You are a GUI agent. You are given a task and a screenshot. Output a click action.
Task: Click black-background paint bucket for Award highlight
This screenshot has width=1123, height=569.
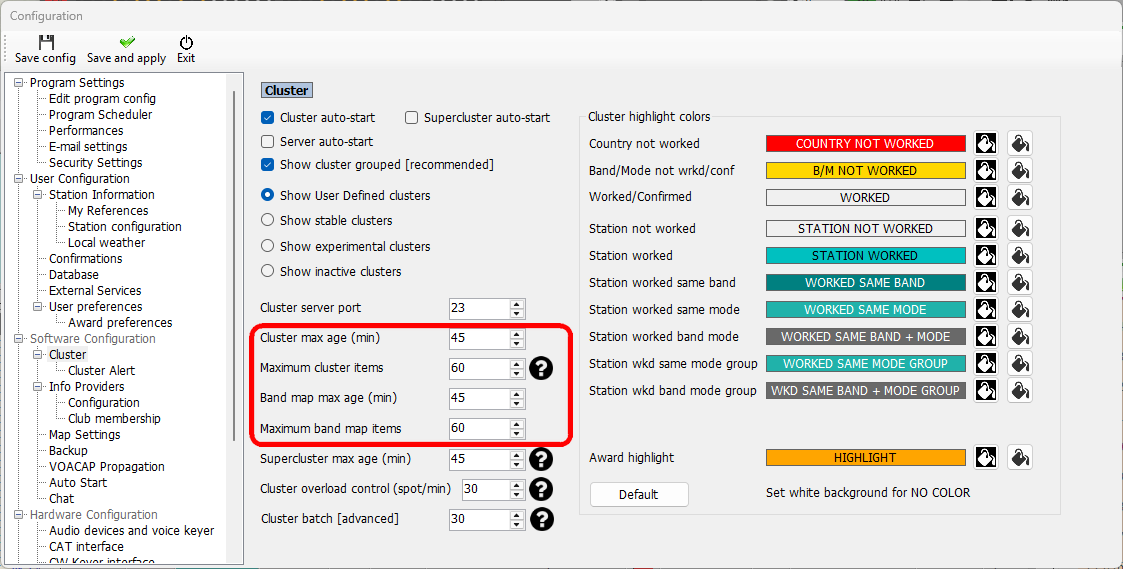986,457
